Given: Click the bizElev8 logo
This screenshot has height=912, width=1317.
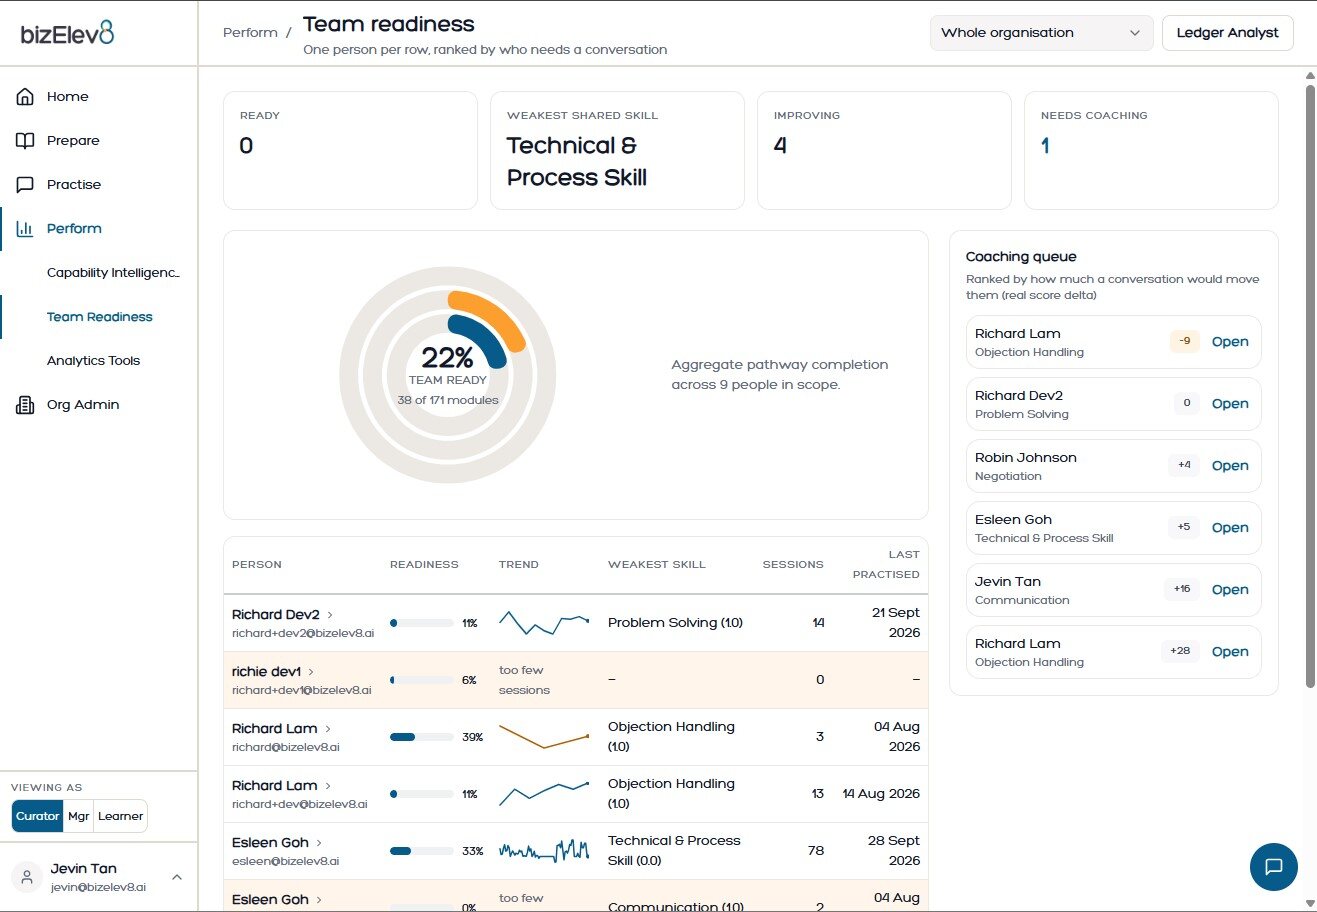Looking at the screenshot, I should (68, 33).
